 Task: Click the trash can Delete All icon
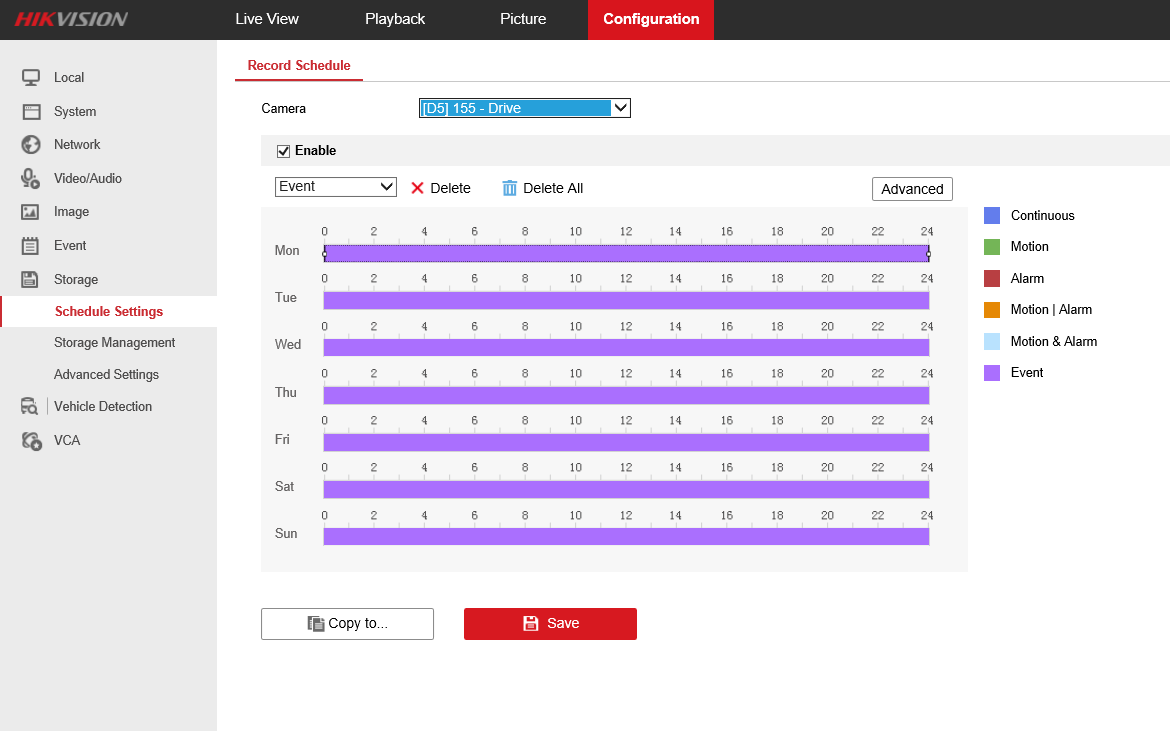tap(510, 188)
